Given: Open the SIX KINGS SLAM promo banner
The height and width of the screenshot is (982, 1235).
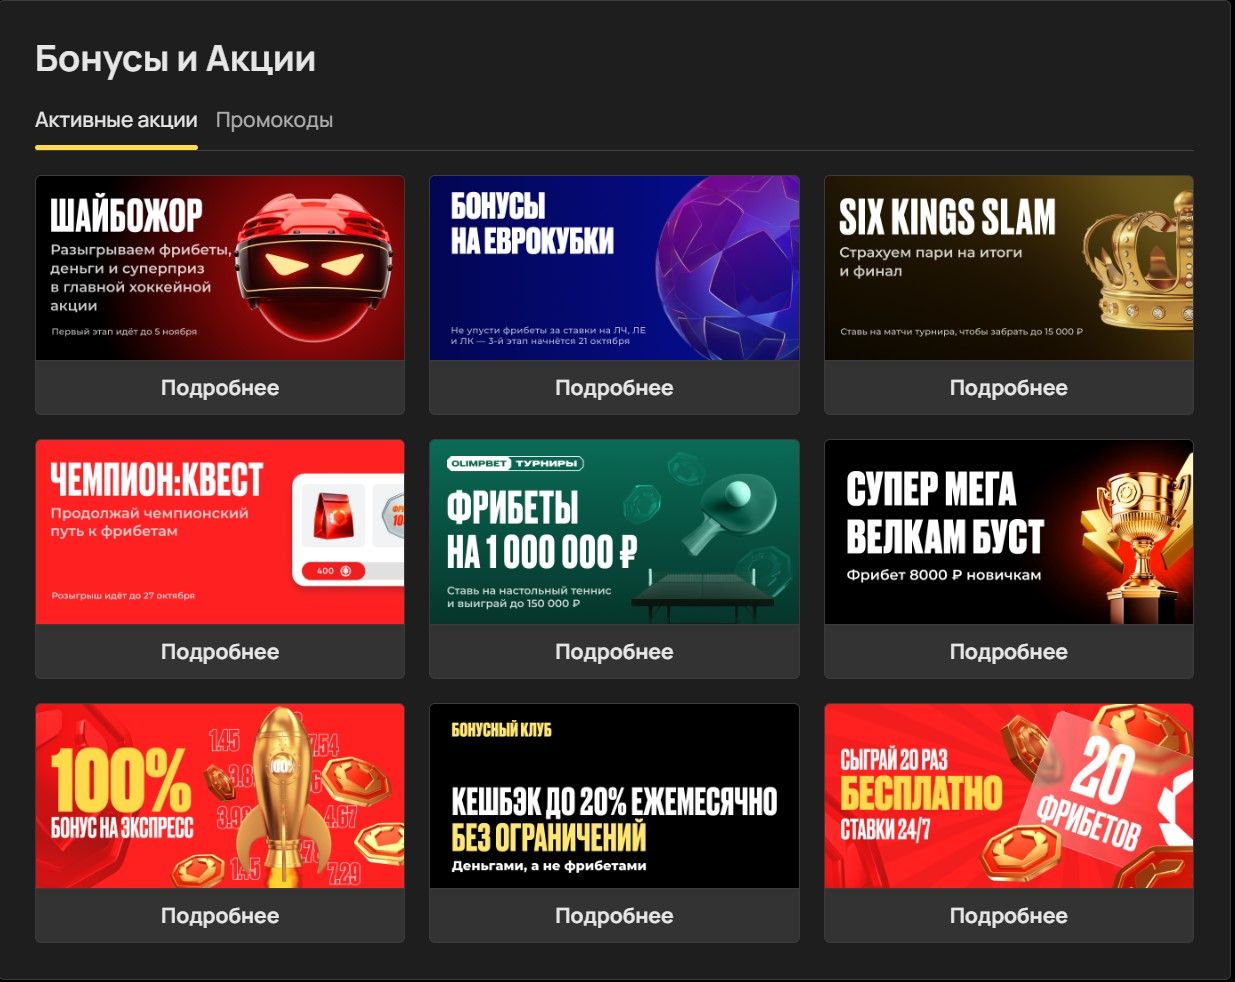Looking at the screenshot, I should pos(1008,268).
